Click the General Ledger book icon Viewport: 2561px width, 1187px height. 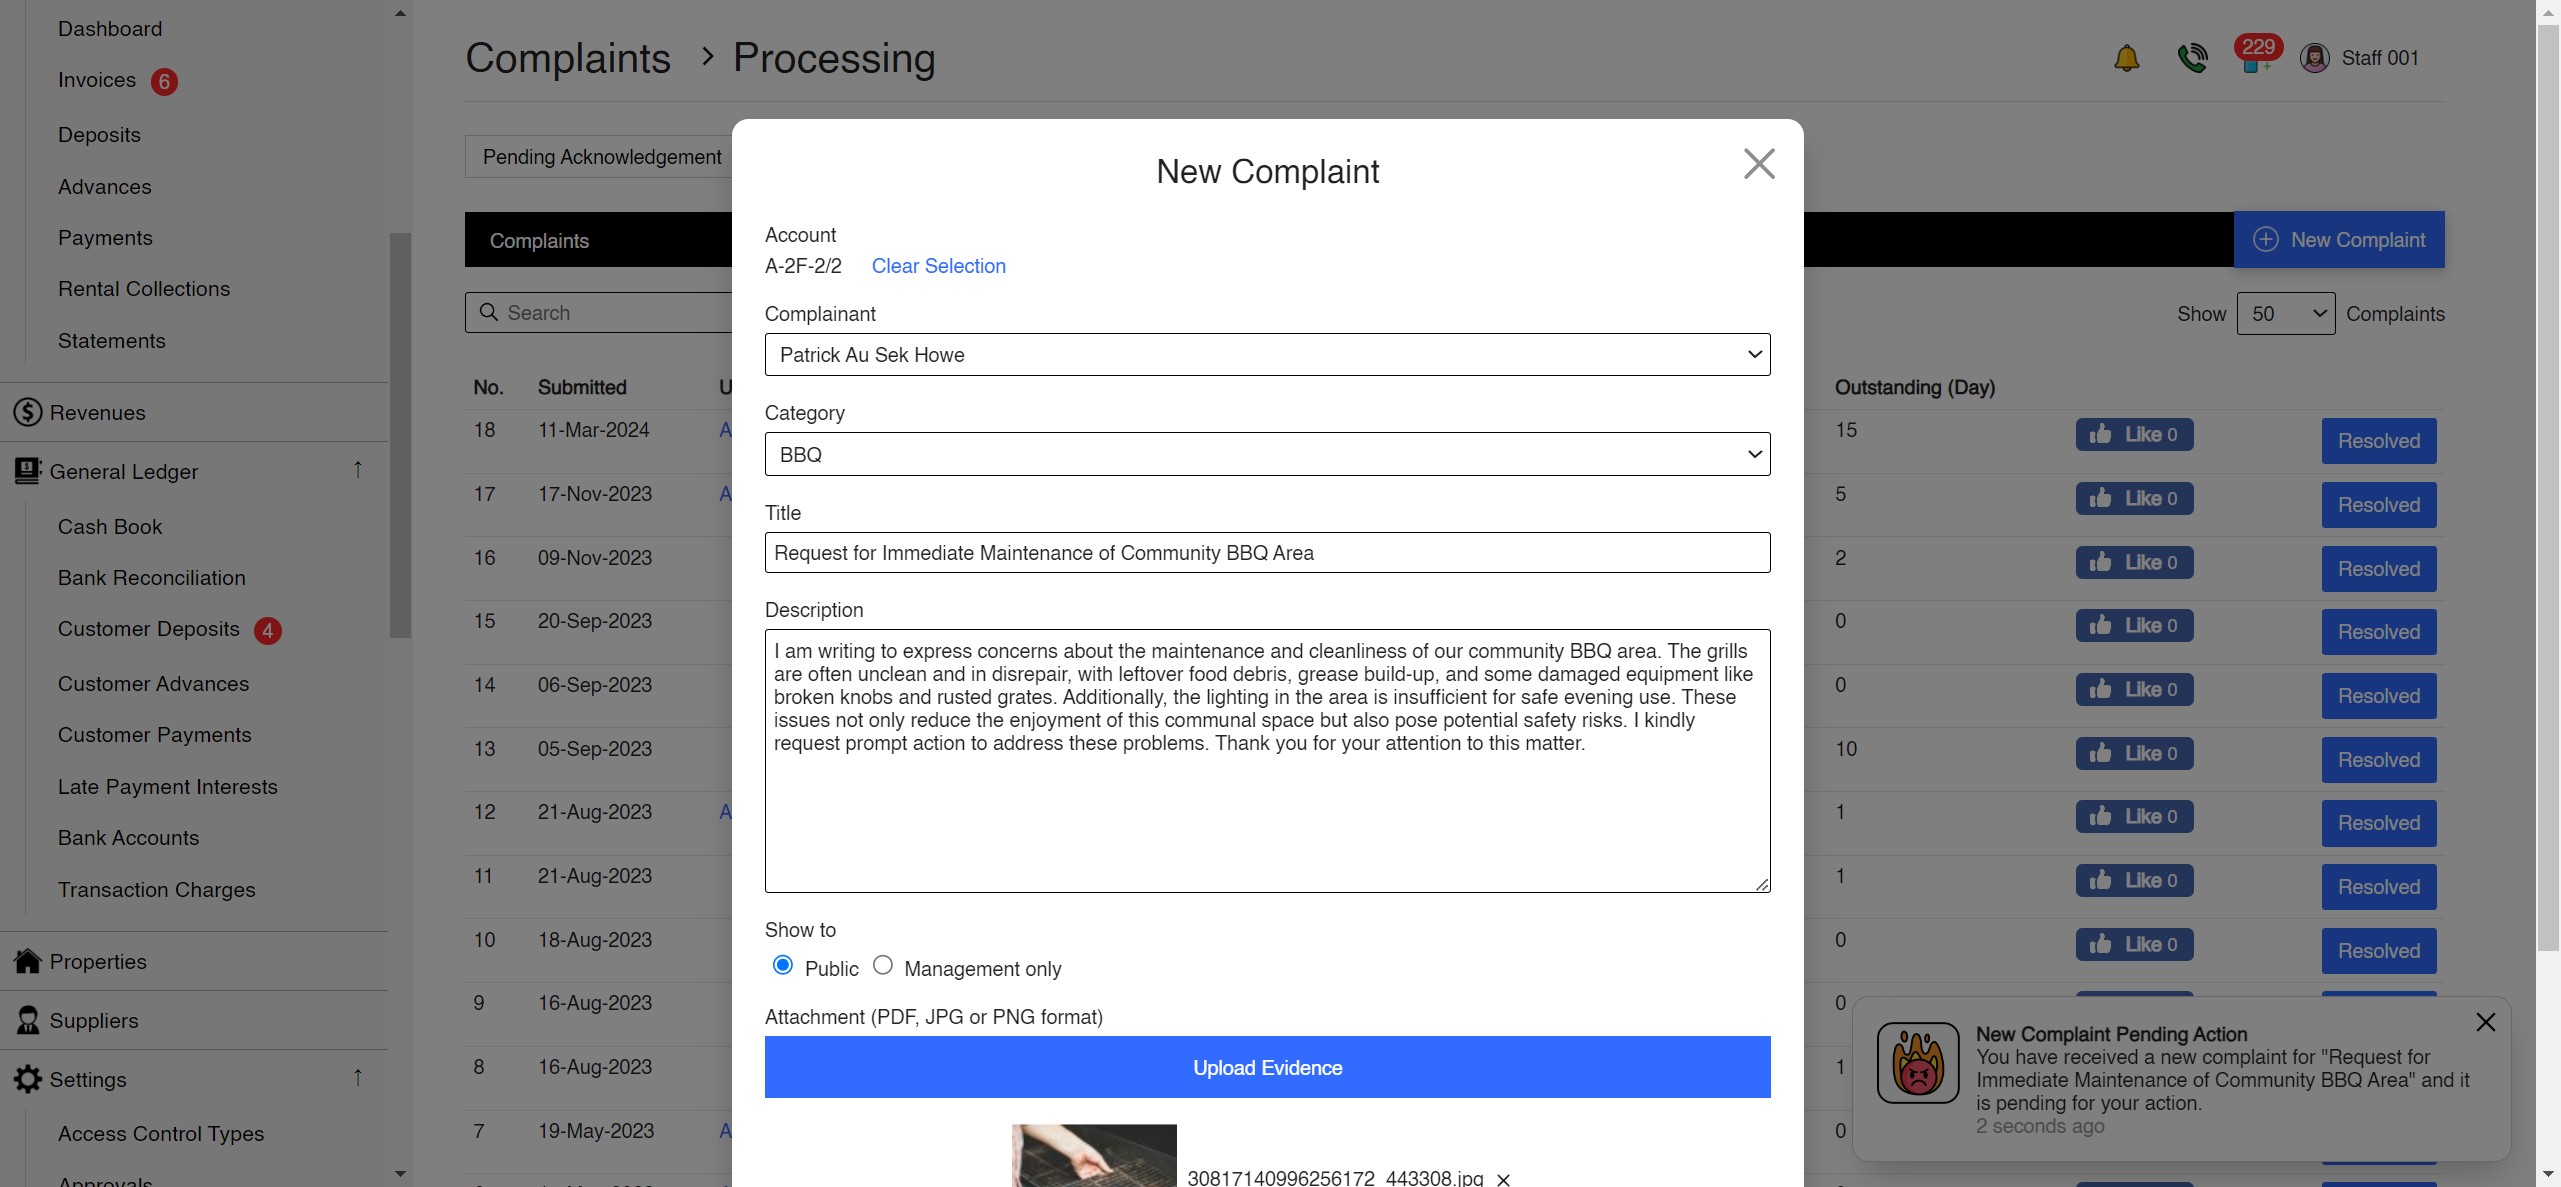(27, 471)
